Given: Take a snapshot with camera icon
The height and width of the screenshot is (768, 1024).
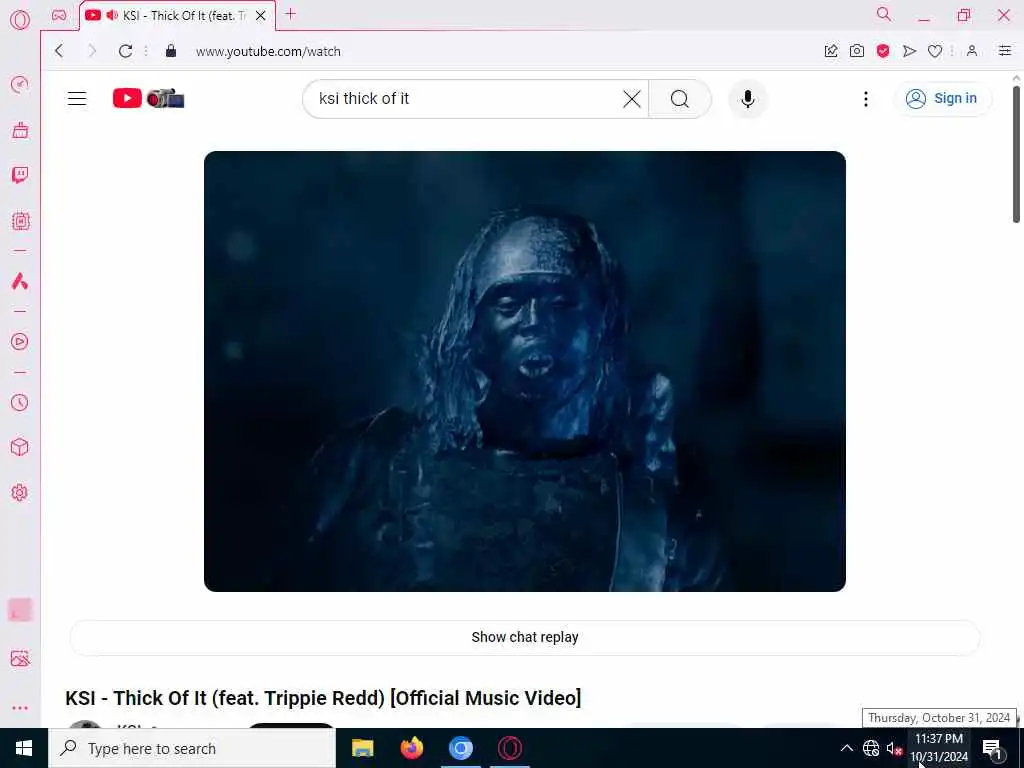Looking at the screenshot, I should (x=857, y=51).
